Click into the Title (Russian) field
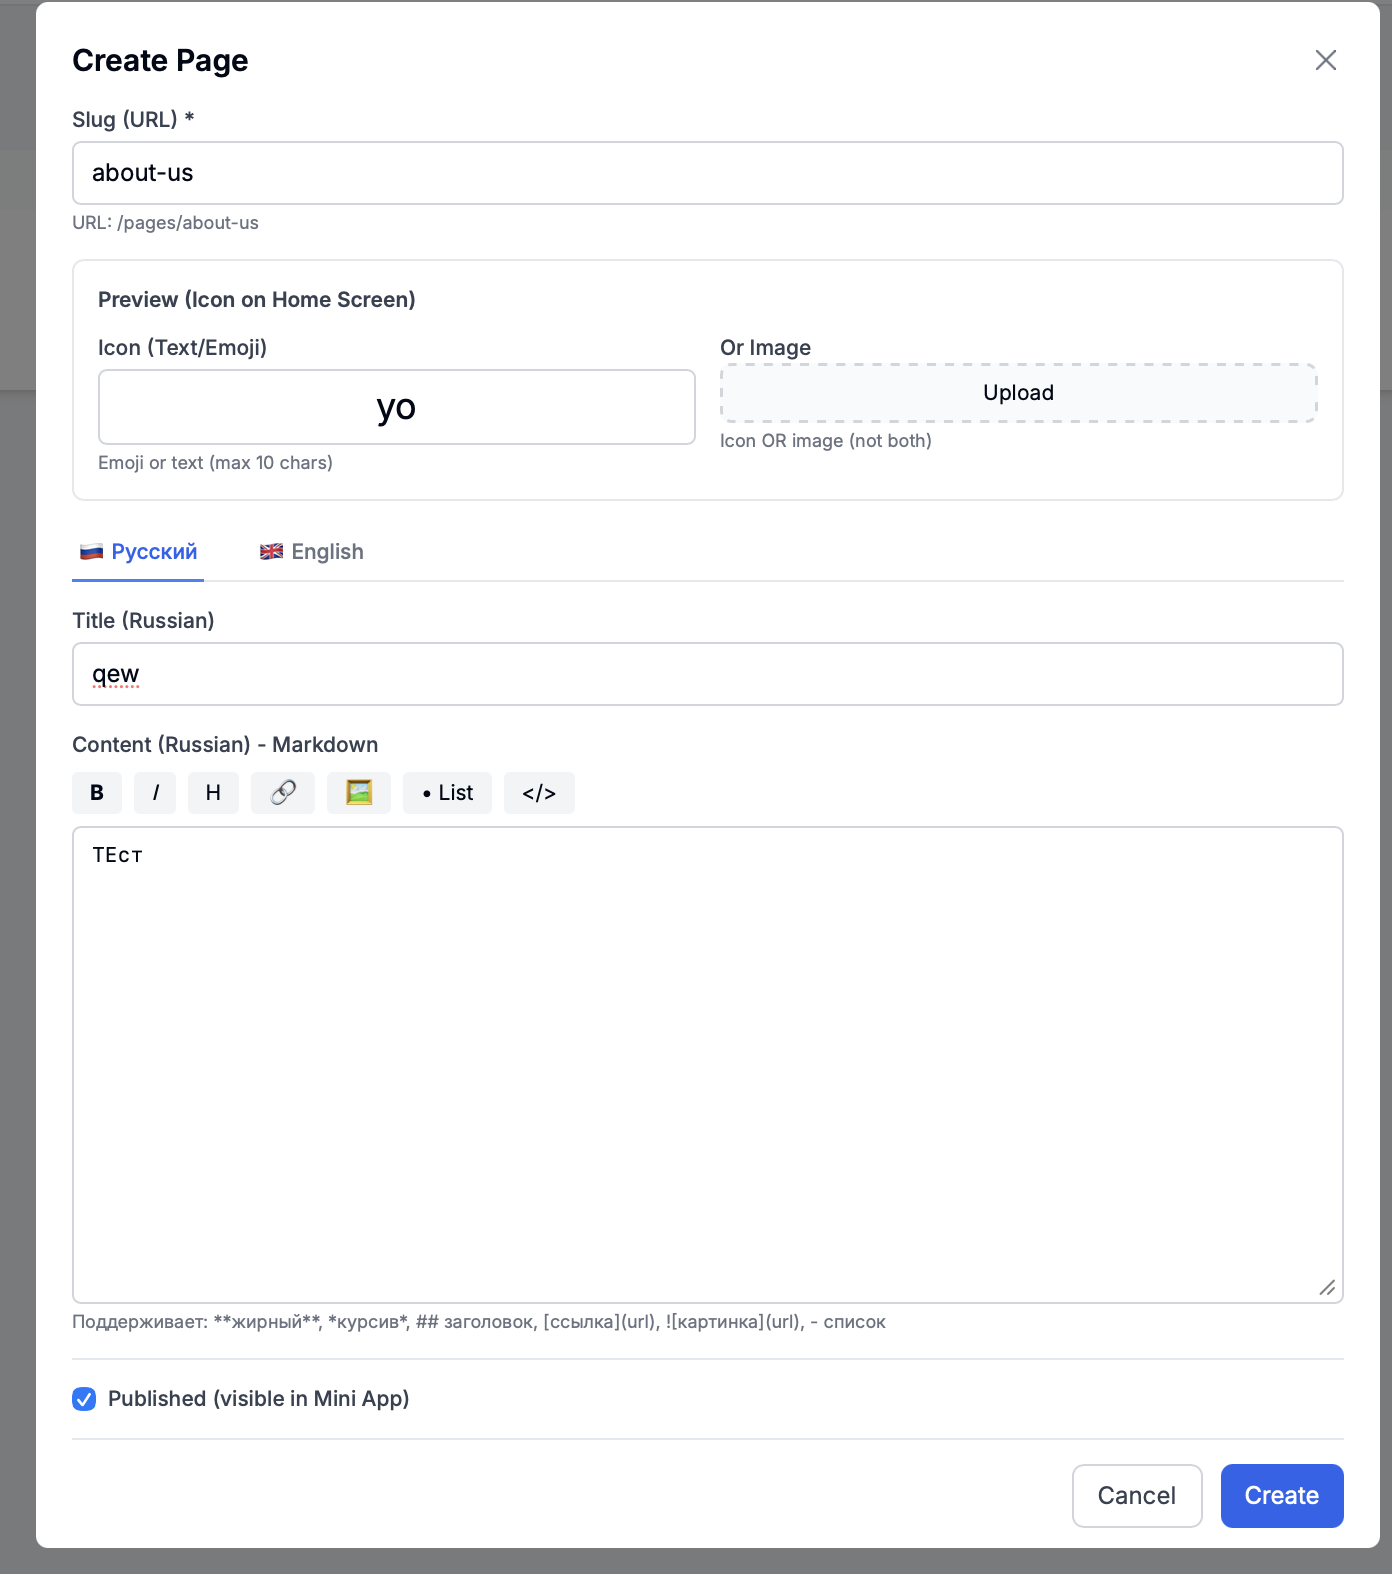Image resolution: width=1392 pixels, height=1574 pixels. pos(707,674)
